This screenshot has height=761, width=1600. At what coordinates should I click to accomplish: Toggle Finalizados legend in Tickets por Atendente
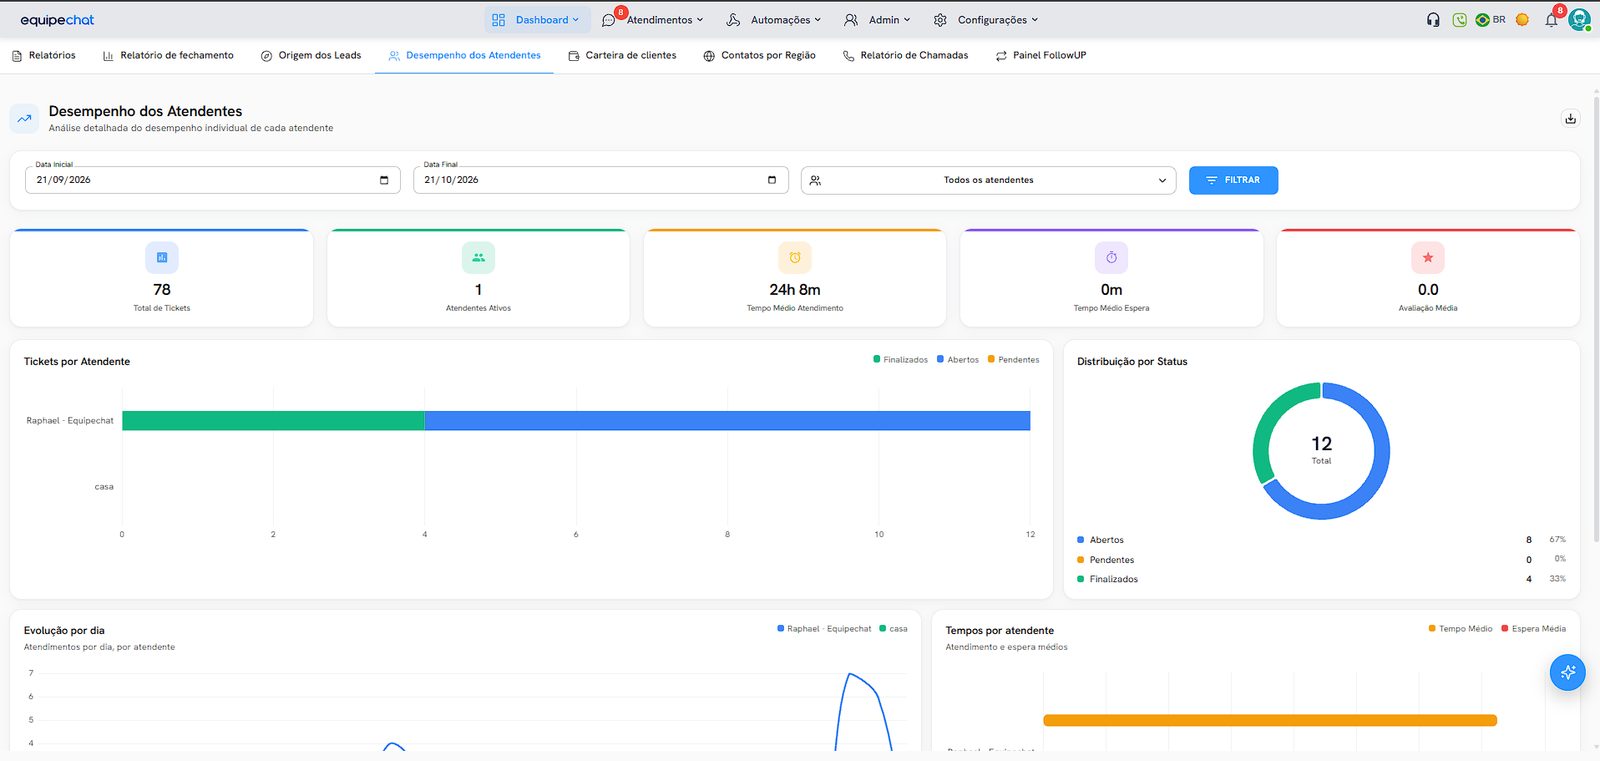pyautogui.click(x=900, y=360)
